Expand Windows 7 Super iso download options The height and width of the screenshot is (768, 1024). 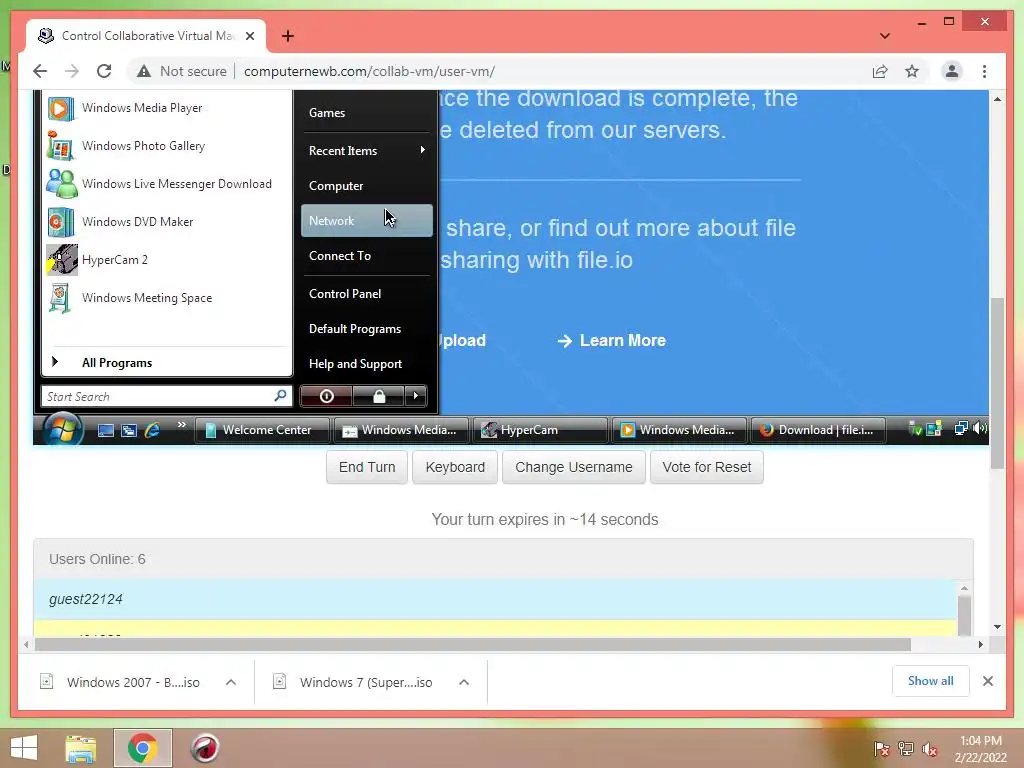click(464, 682)
